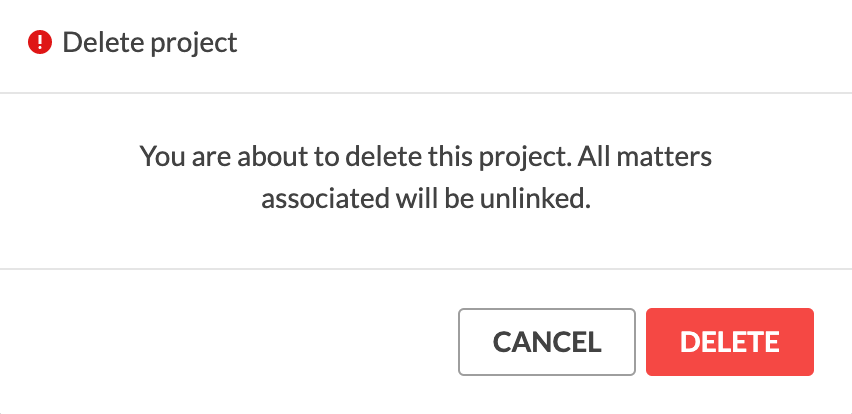
Task: Click the word "associated" in the message body
Action: tap(325, 199)
